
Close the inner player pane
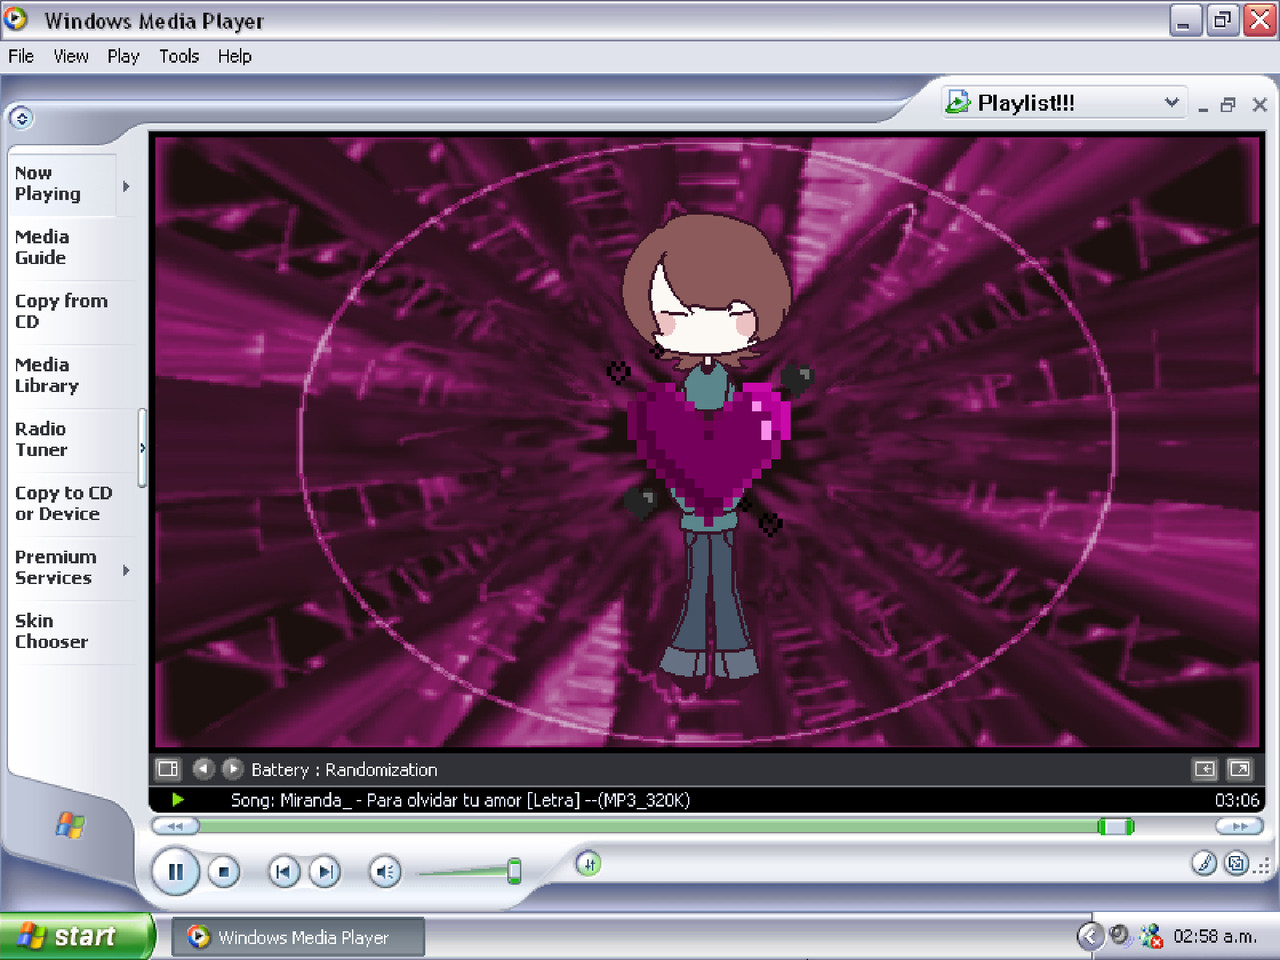point(1260,104)
